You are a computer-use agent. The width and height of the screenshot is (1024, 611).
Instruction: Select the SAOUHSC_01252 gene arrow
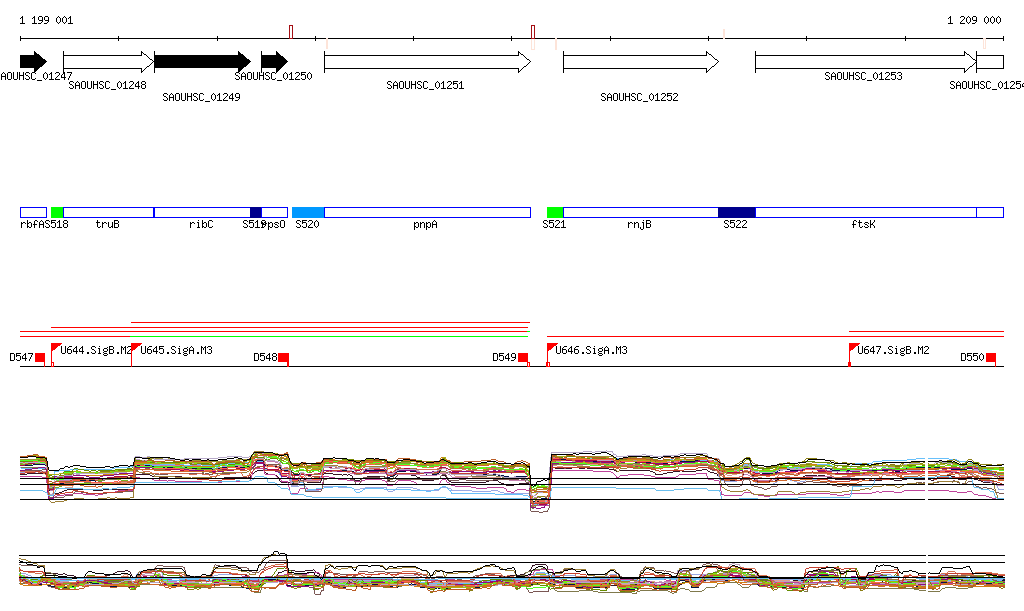point(641,62)
